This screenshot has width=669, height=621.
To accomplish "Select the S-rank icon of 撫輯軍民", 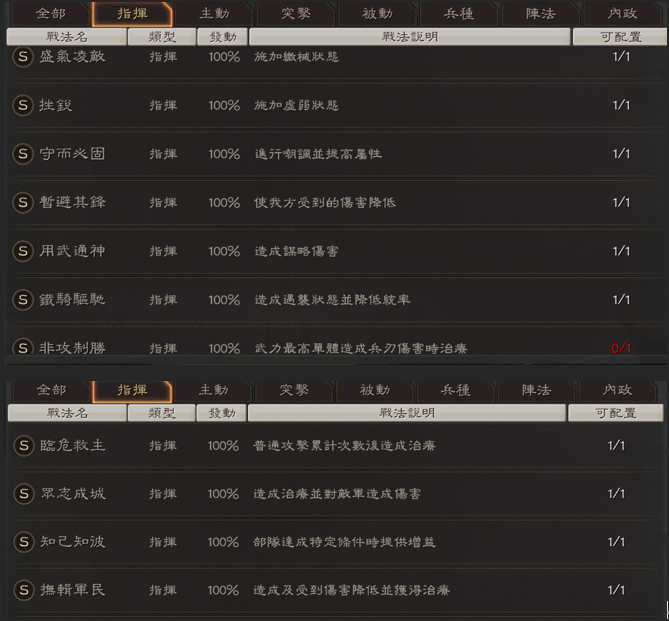I will pos(22,590).
